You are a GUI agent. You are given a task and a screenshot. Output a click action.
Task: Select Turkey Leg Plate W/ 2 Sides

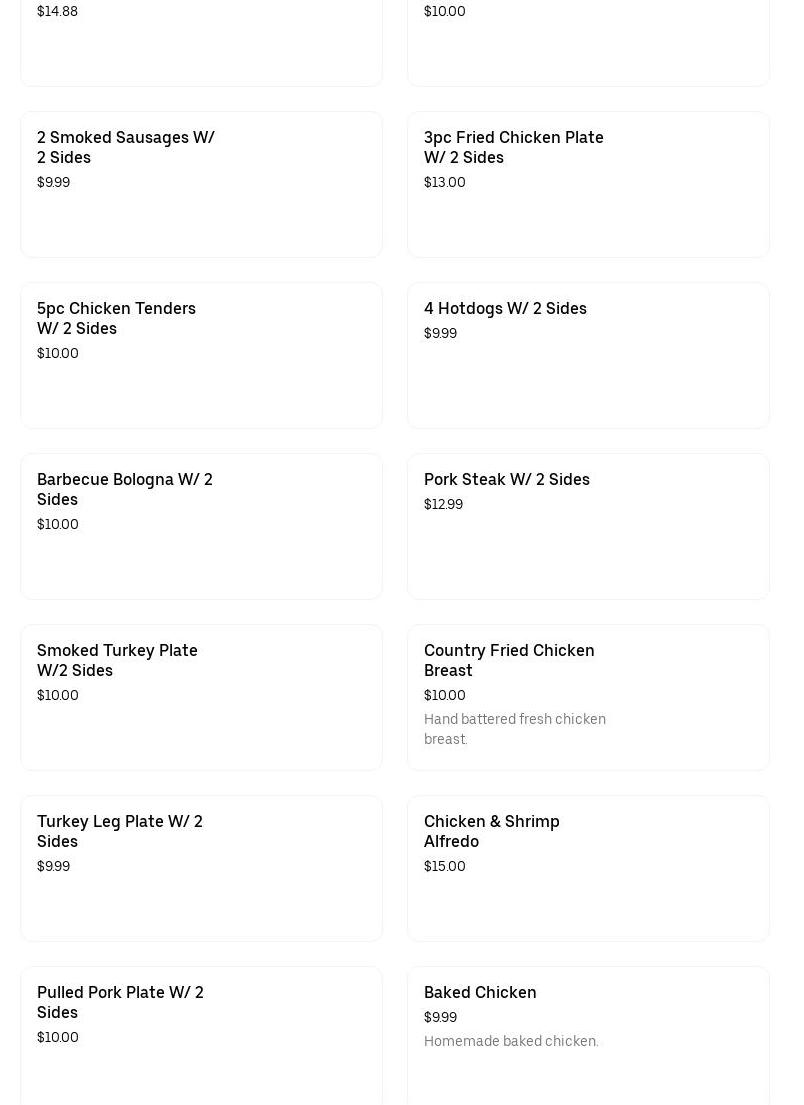click(x=120, y=831)
